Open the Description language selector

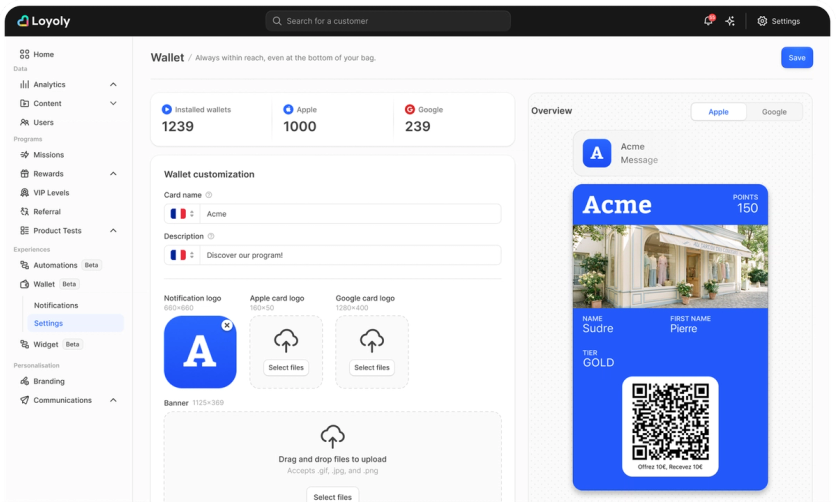pyautogui.click(x=182, y=255)
